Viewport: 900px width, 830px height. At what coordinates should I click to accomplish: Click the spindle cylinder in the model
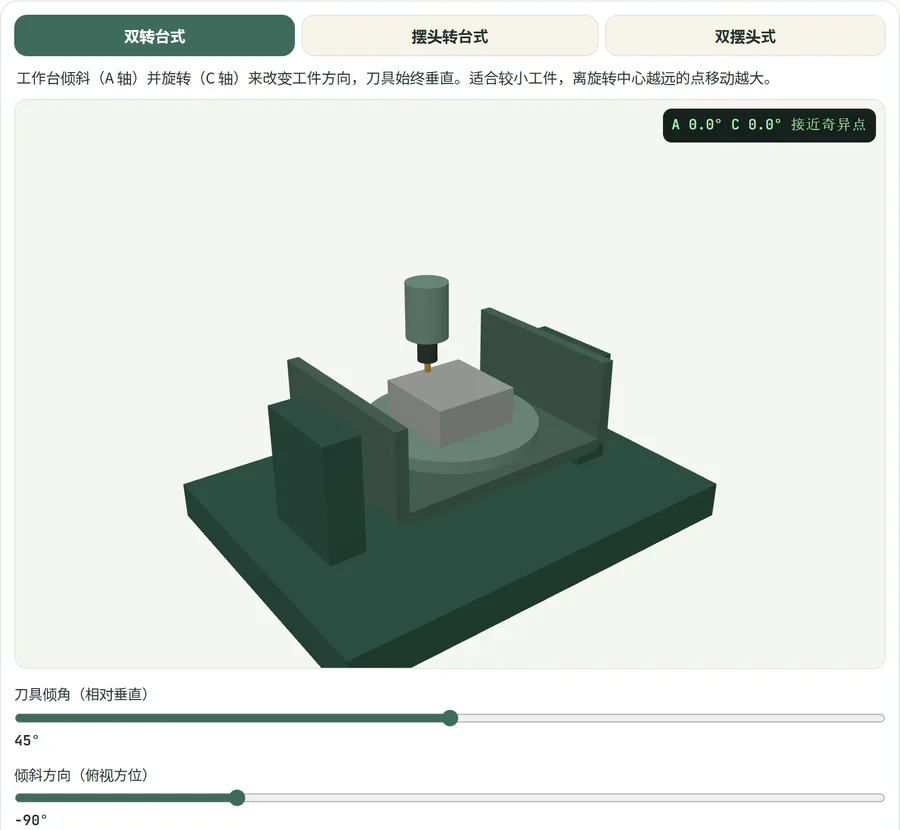[x=426, y=310]
